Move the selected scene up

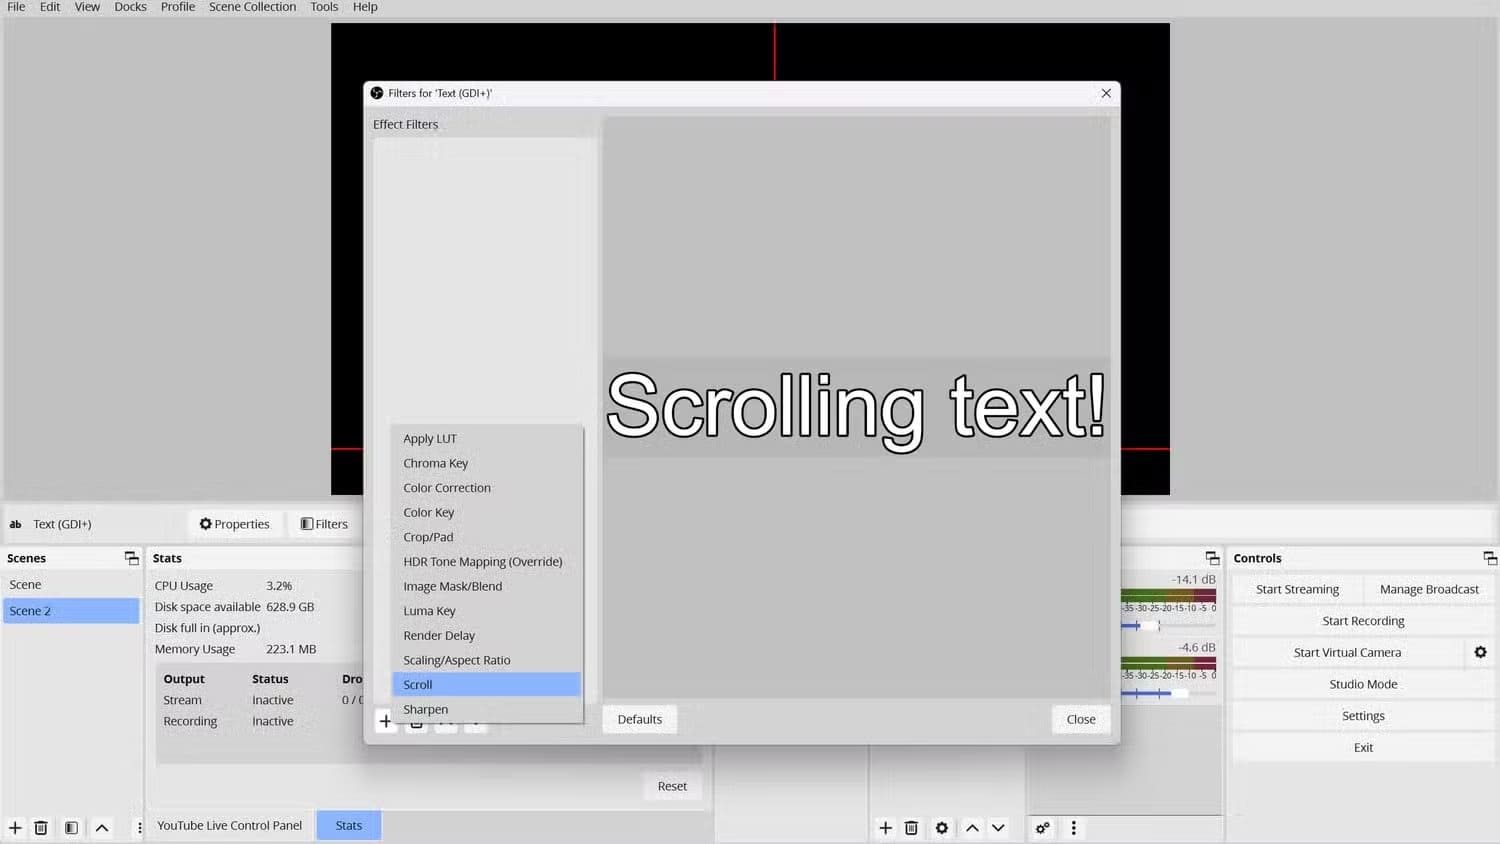102,828
